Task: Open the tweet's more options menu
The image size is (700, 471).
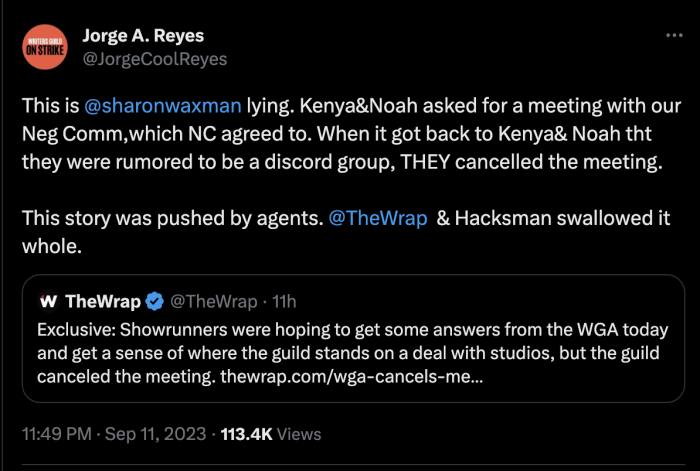Action: pyautogui.click(x=674, y=35)
